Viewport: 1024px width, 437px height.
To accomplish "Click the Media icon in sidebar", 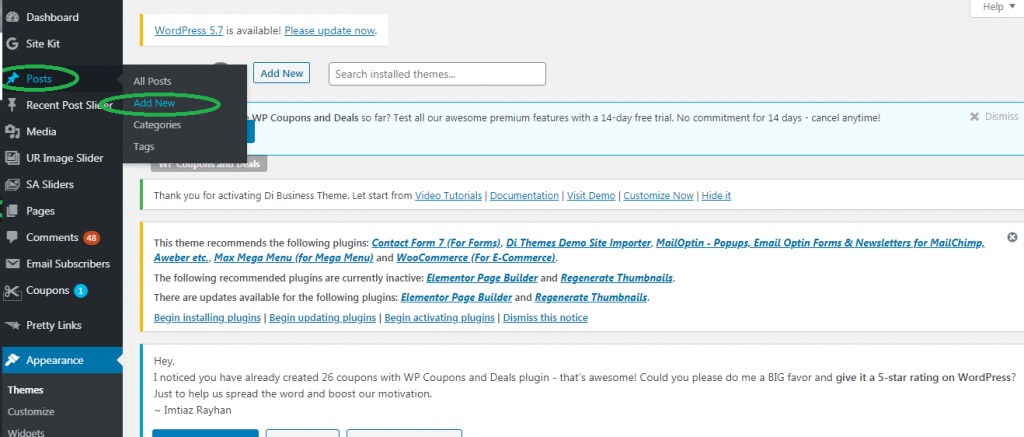I will click(12, 131).
